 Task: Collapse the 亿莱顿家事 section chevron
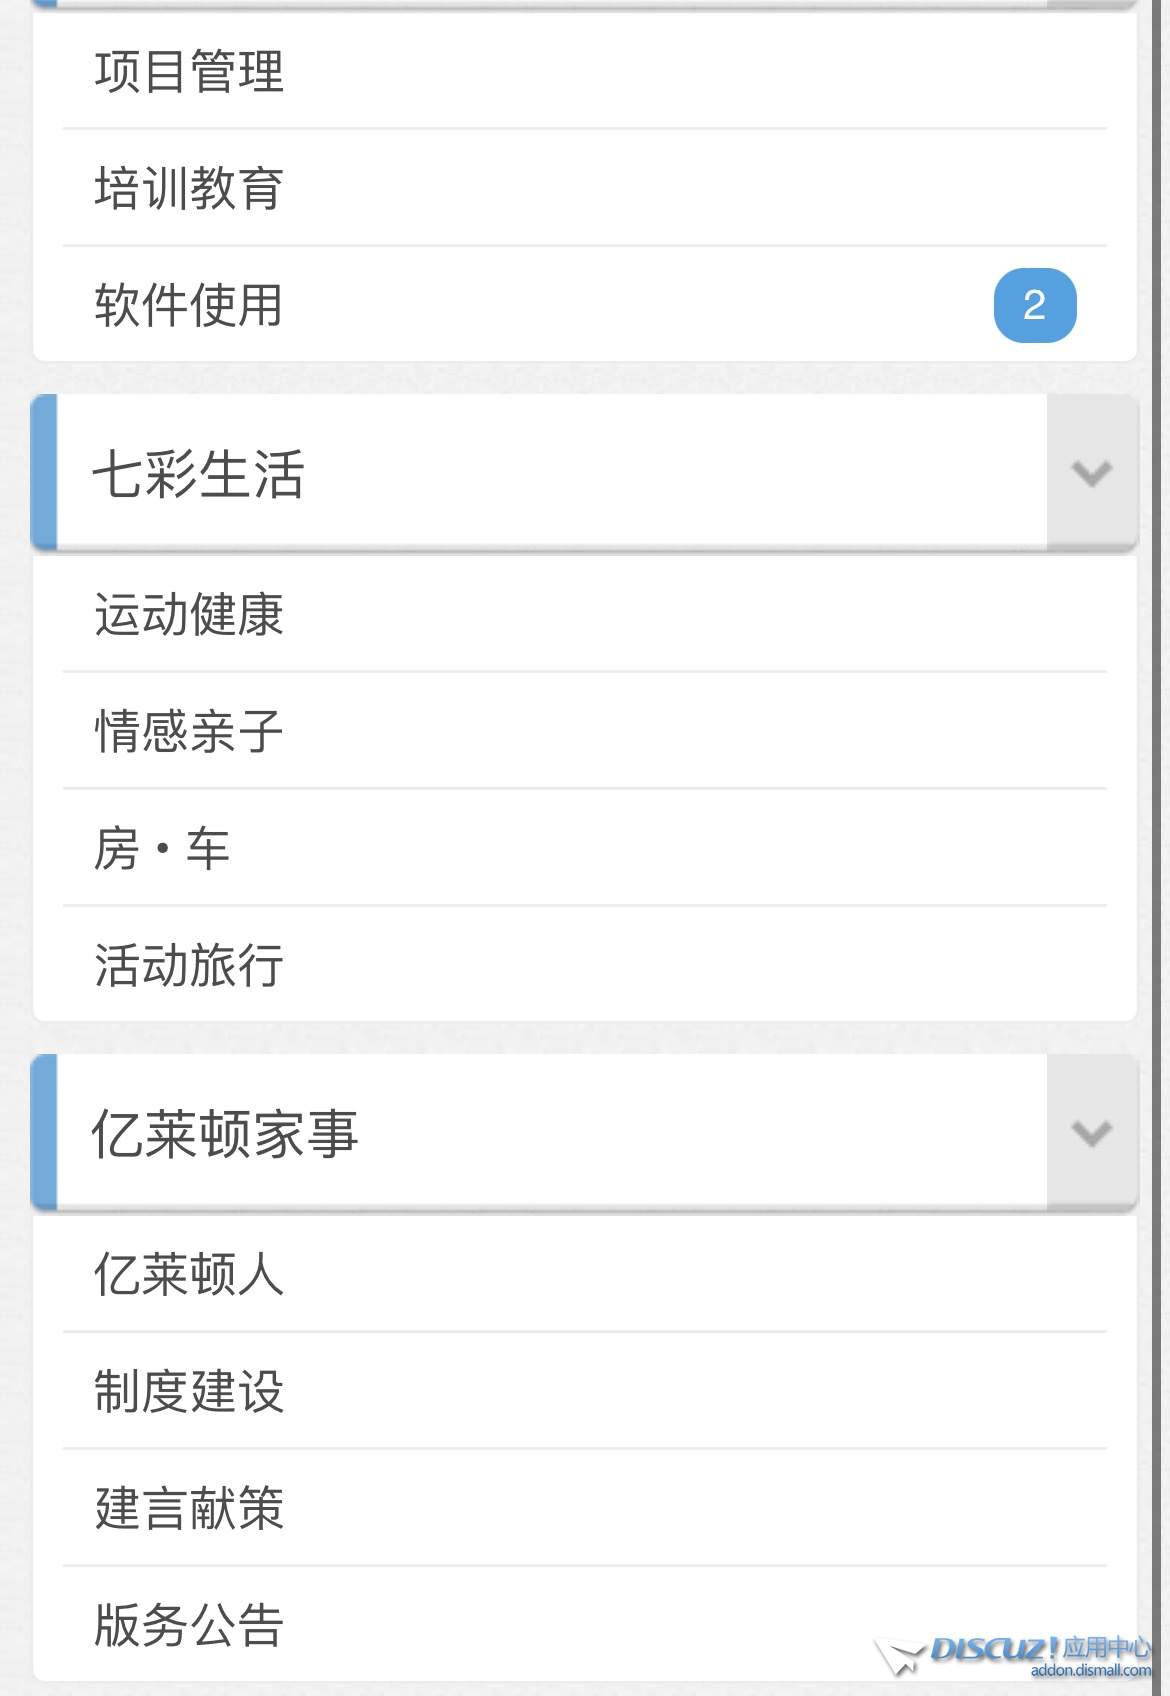[x=1091, y=1133]
